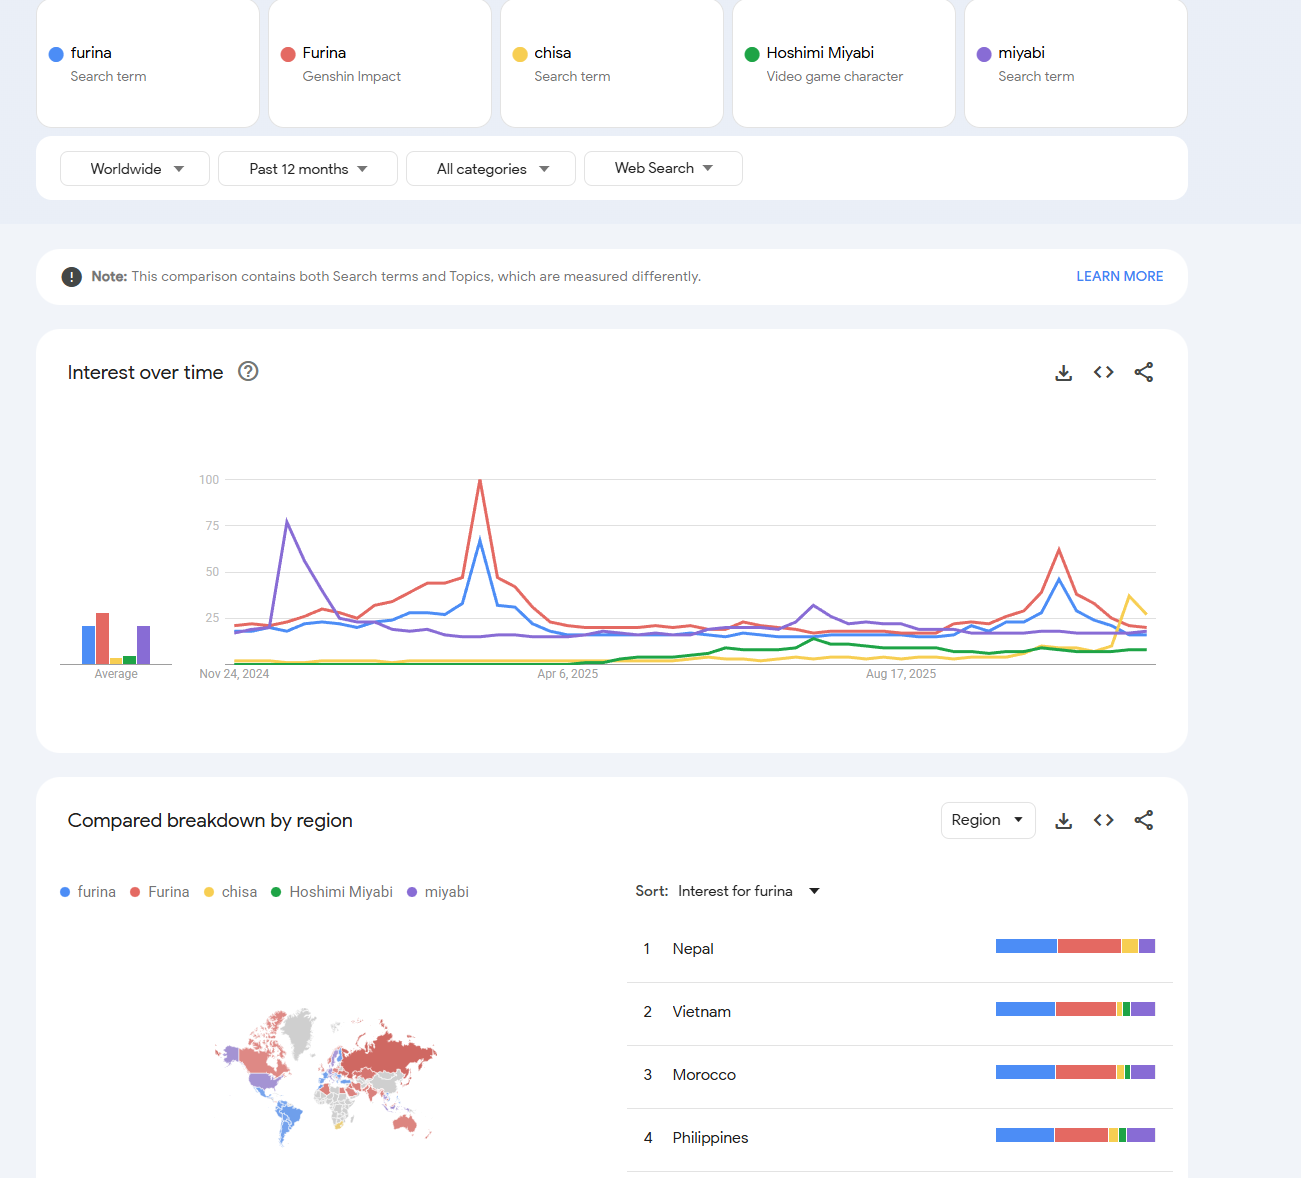Click embed icon for region breakdown
The image size is (1301, 1178).
1104,820
